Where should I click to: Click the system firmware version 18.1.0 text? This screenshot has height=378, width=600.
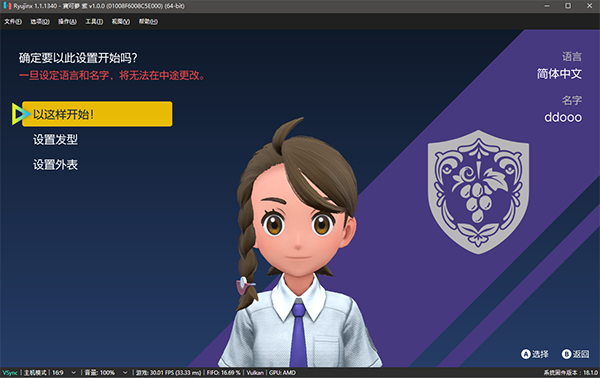570,373
